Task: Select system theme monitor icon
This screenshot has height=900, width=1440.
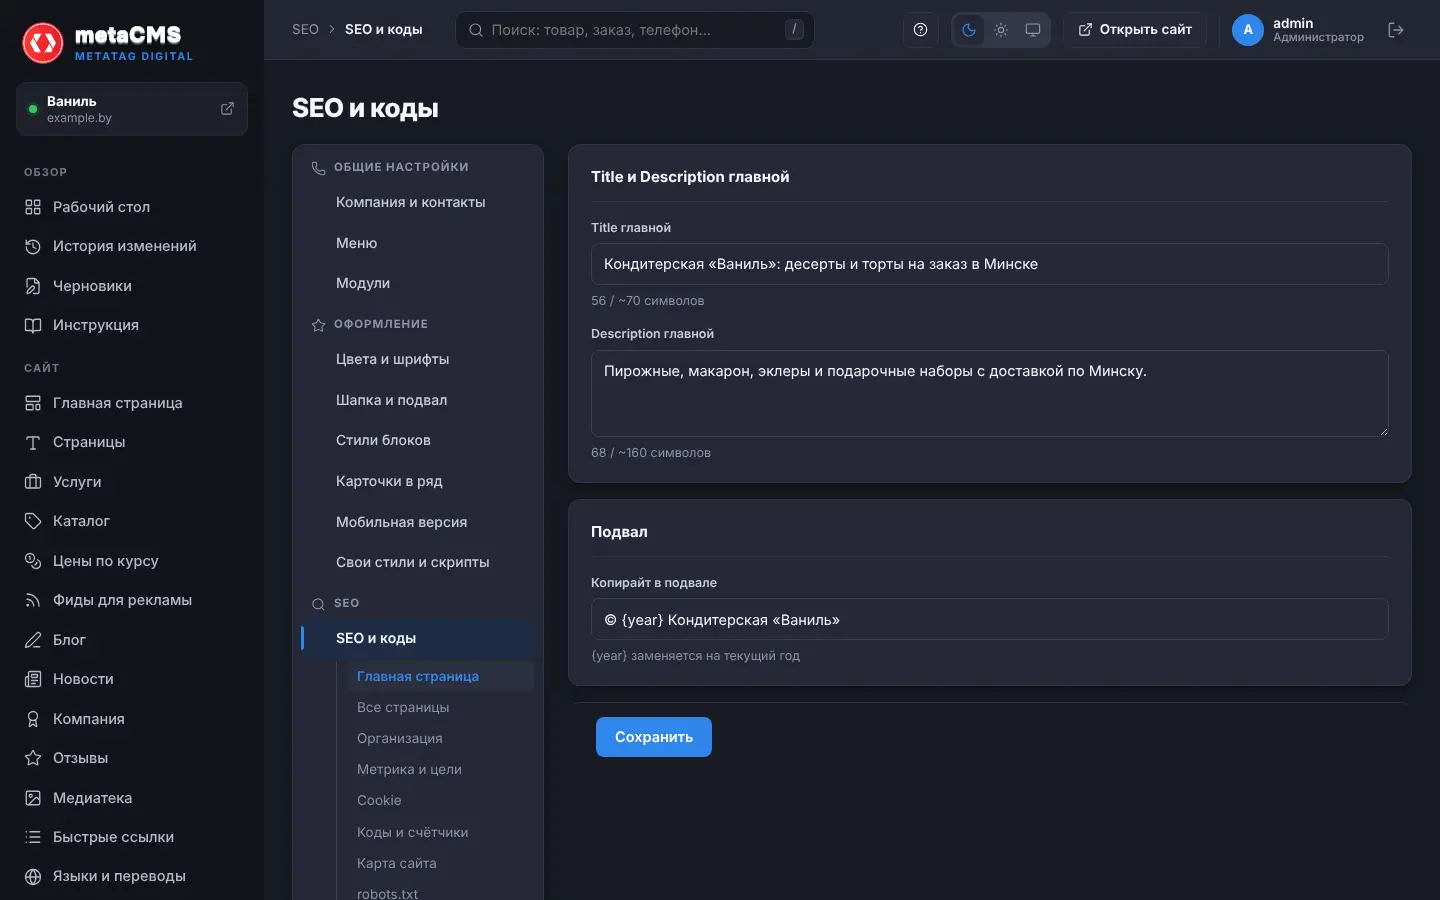Action: [1033, 30]
